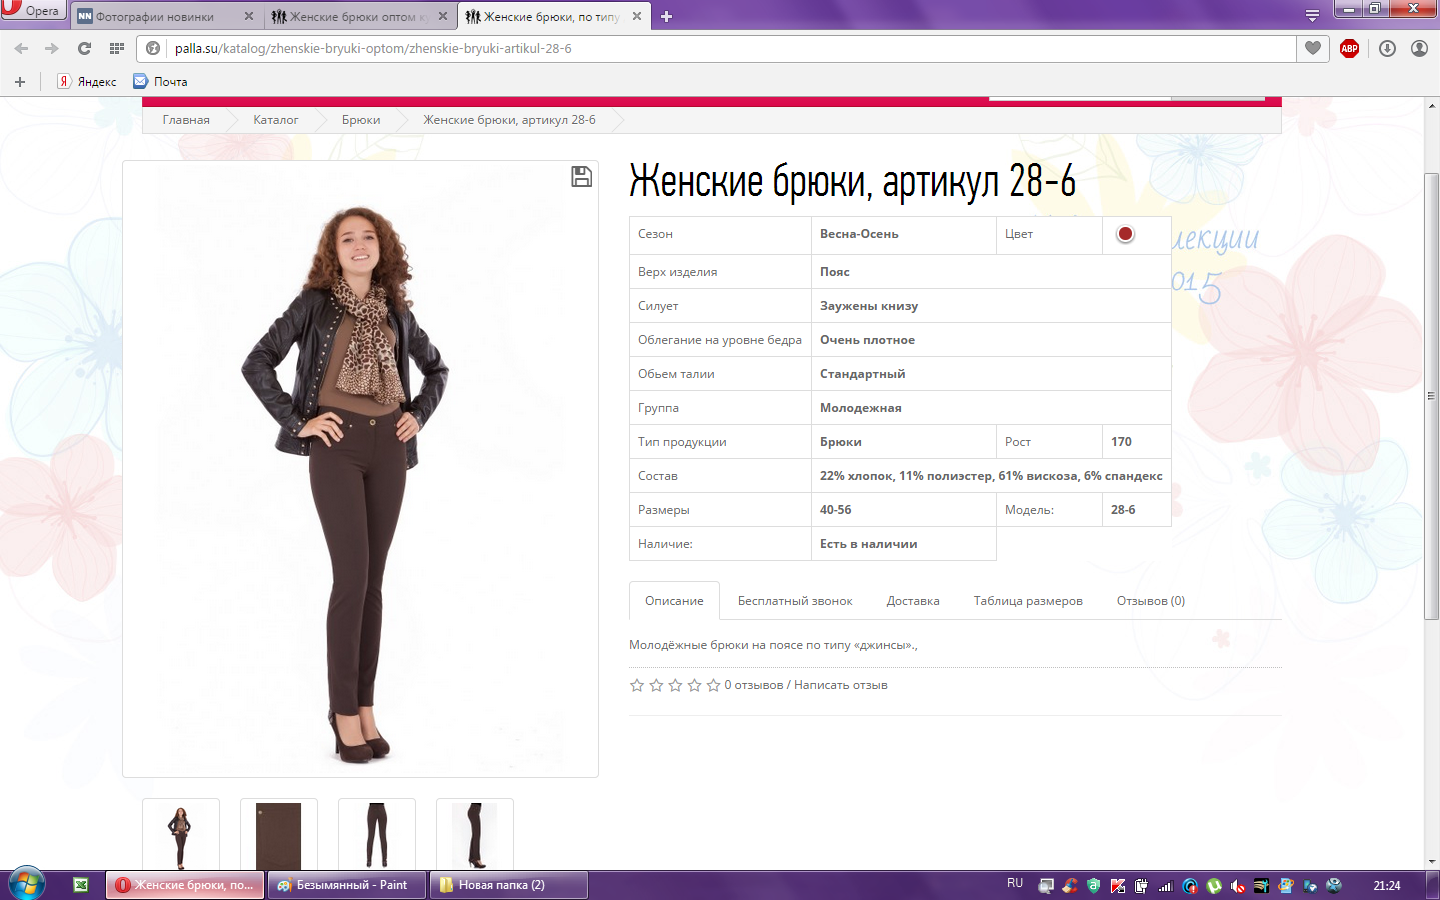This screenshot has width=1440, height=900.
Task: Open the Windows Start menu
Action: click(27, 884)
